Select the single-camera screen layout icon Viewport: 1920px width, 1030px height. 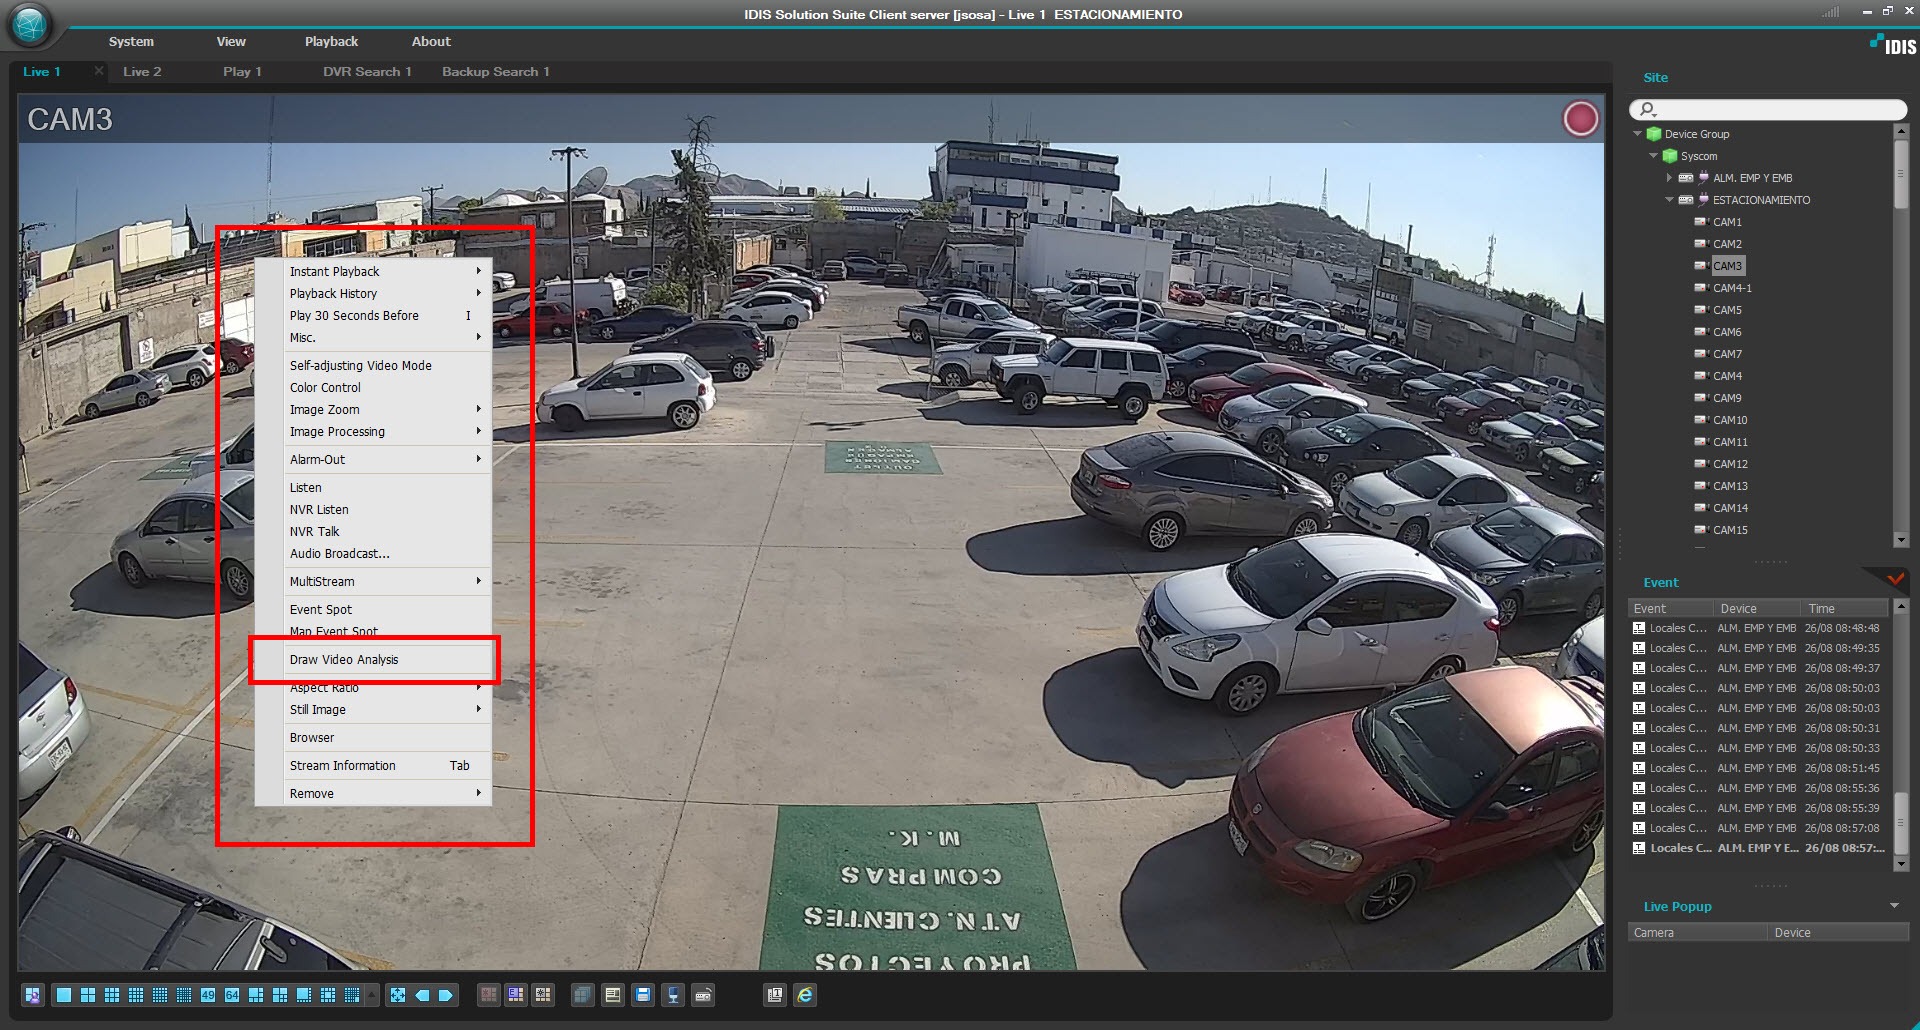tap(64, 995)
